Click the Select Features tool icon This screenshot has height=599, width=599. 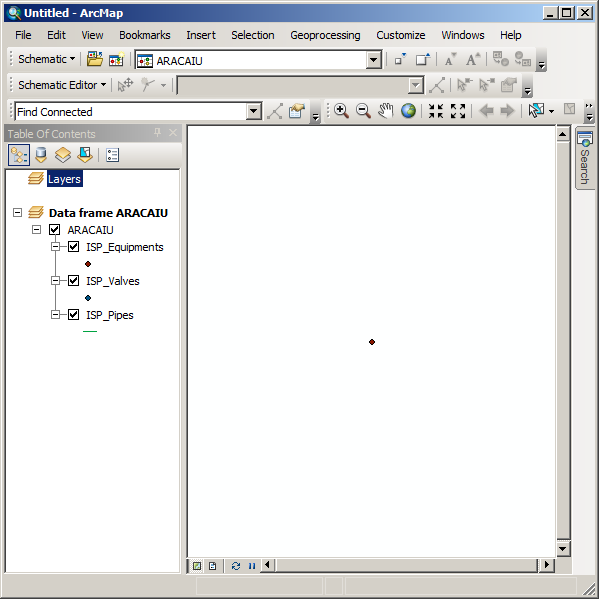[536, 111]
